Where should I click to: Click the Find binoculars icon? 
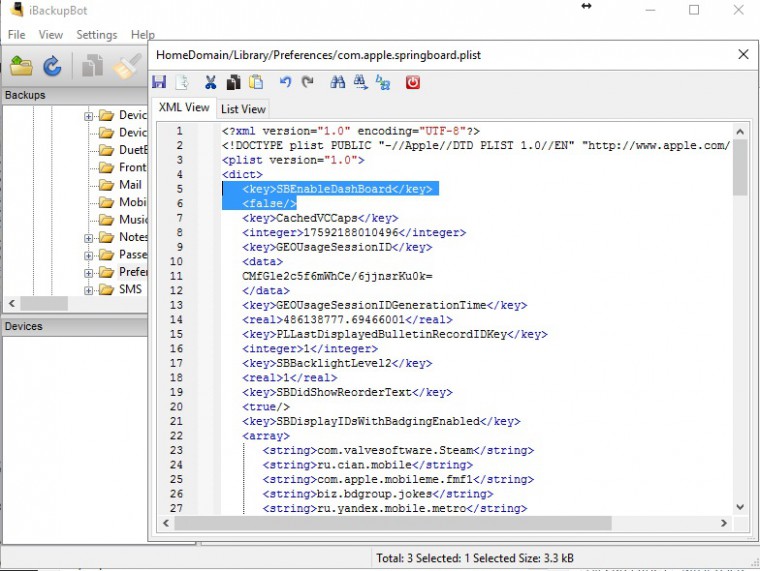point(338,83)
